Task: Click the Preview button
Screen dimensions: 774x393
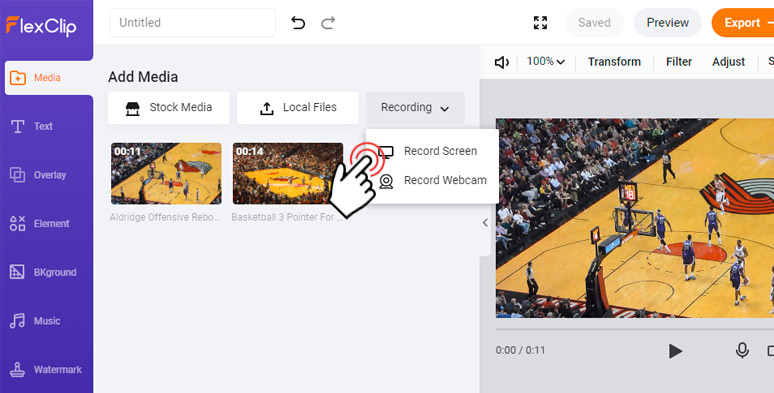Action: (x=667, y=23)
